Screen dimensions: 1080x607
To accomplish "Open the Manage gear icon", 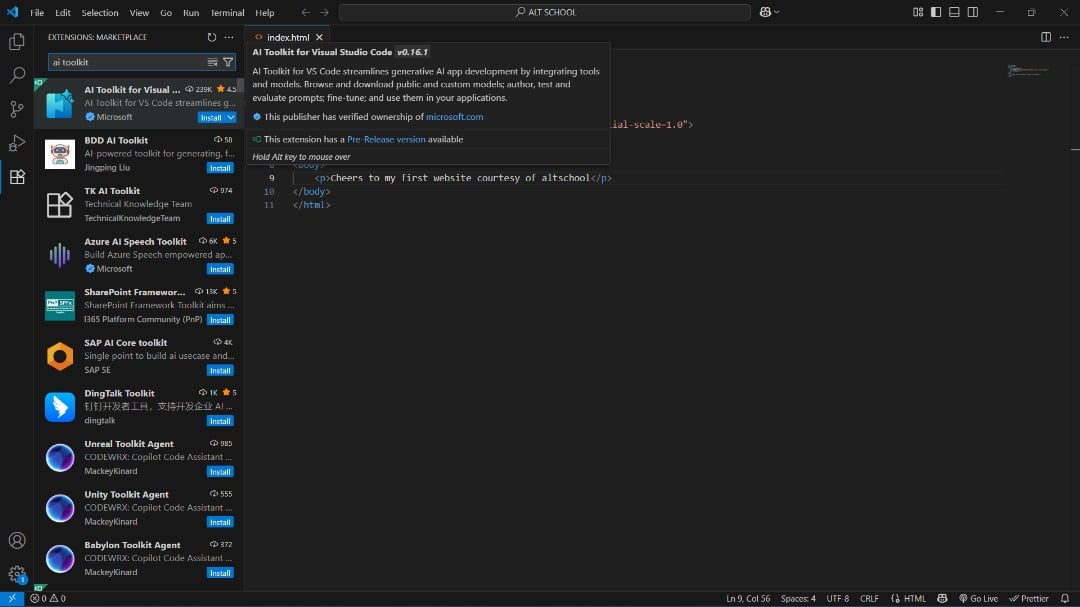I will click(17, 574).
